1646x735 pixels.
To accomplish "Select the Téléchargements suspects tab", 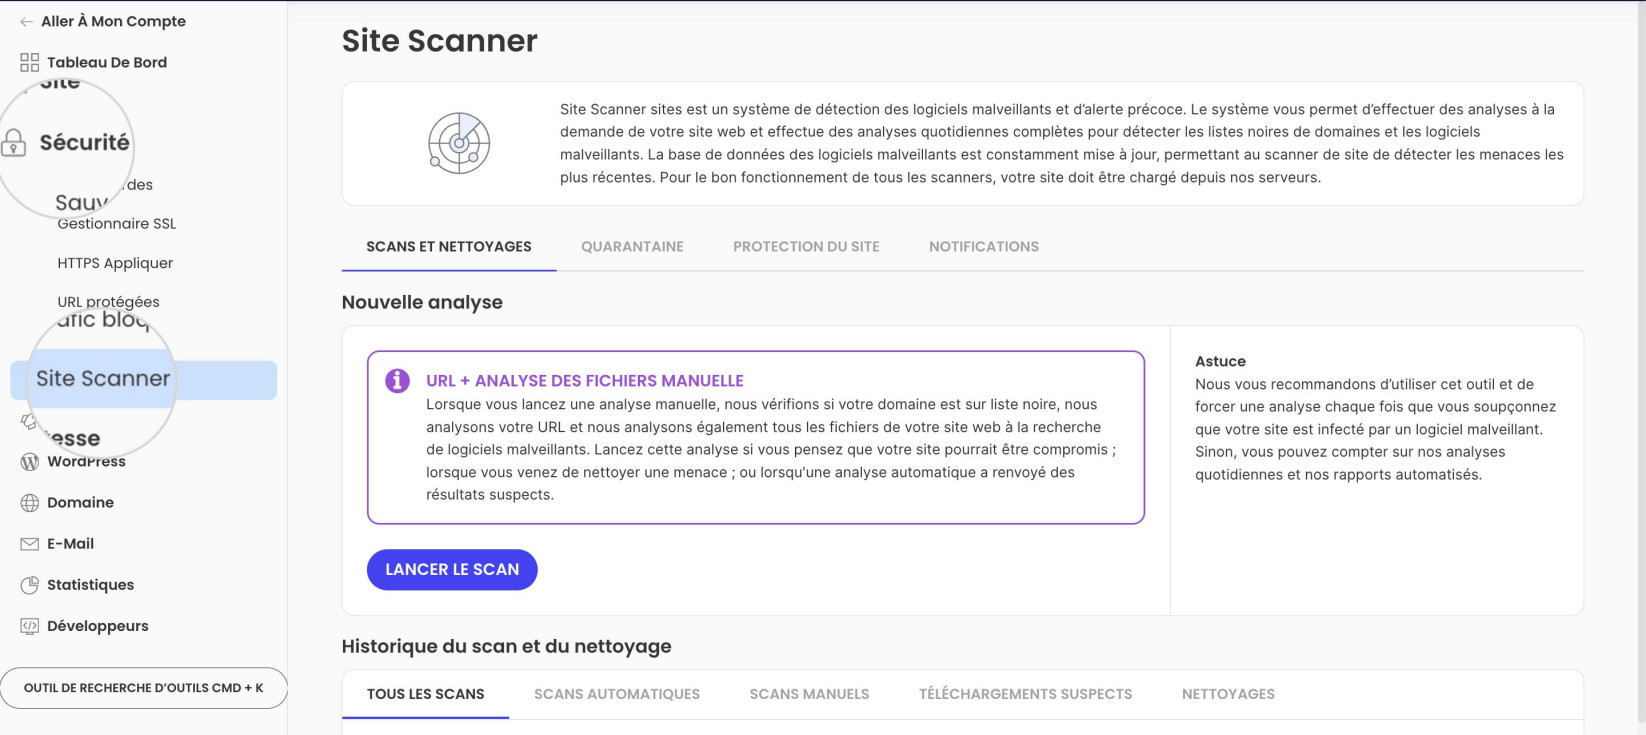I will click(x=1026, y=694).
